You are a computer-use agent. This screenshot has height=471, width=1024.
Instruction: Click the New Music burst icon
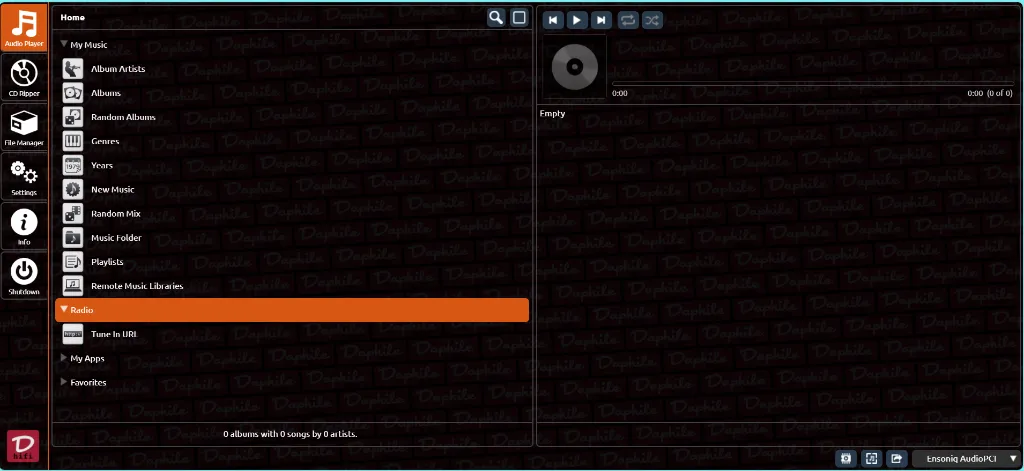pos(72,189)
